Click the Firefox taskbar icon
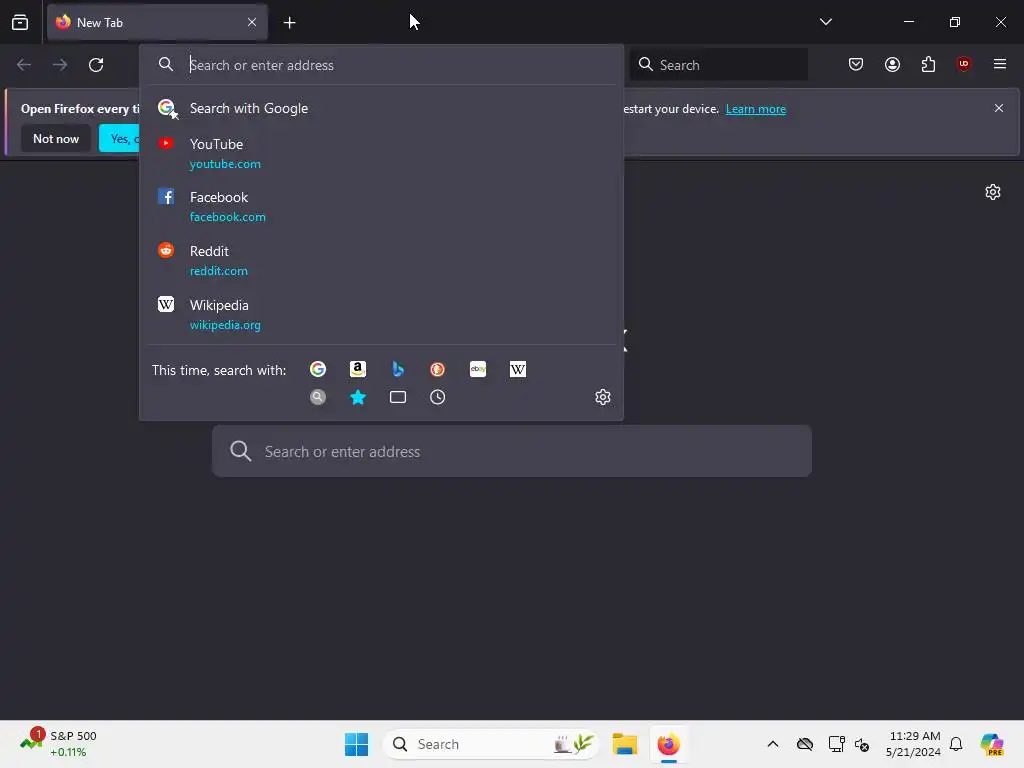Screen dimensions: 1024x768 tap(669, 744)
